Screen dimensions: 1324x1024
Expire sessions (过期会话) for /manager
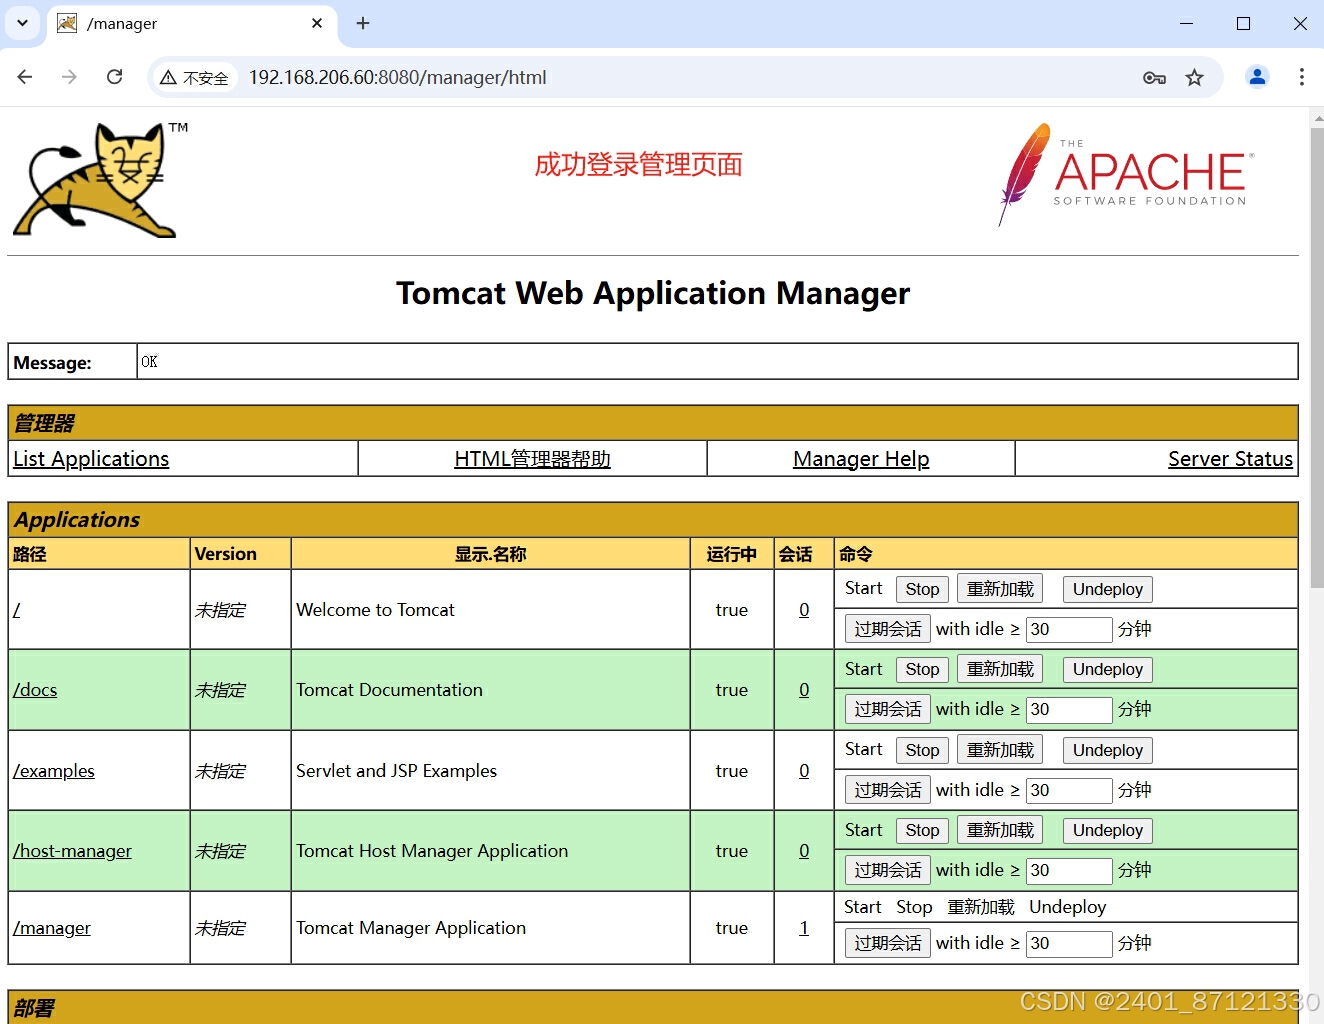click(x=888, y=943)
